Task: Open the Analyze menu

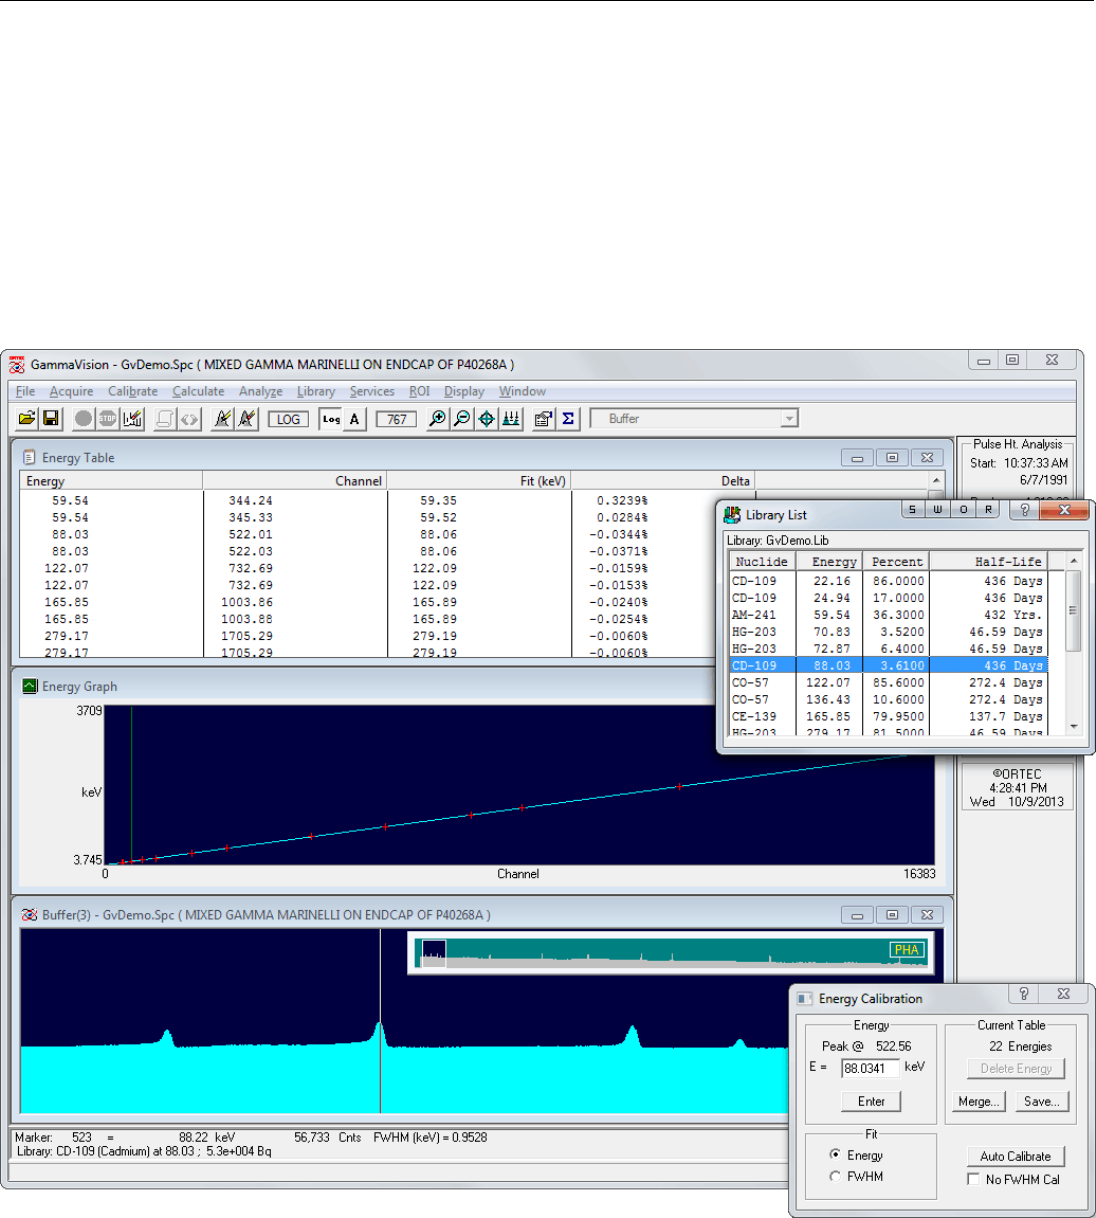Action: 260,391
